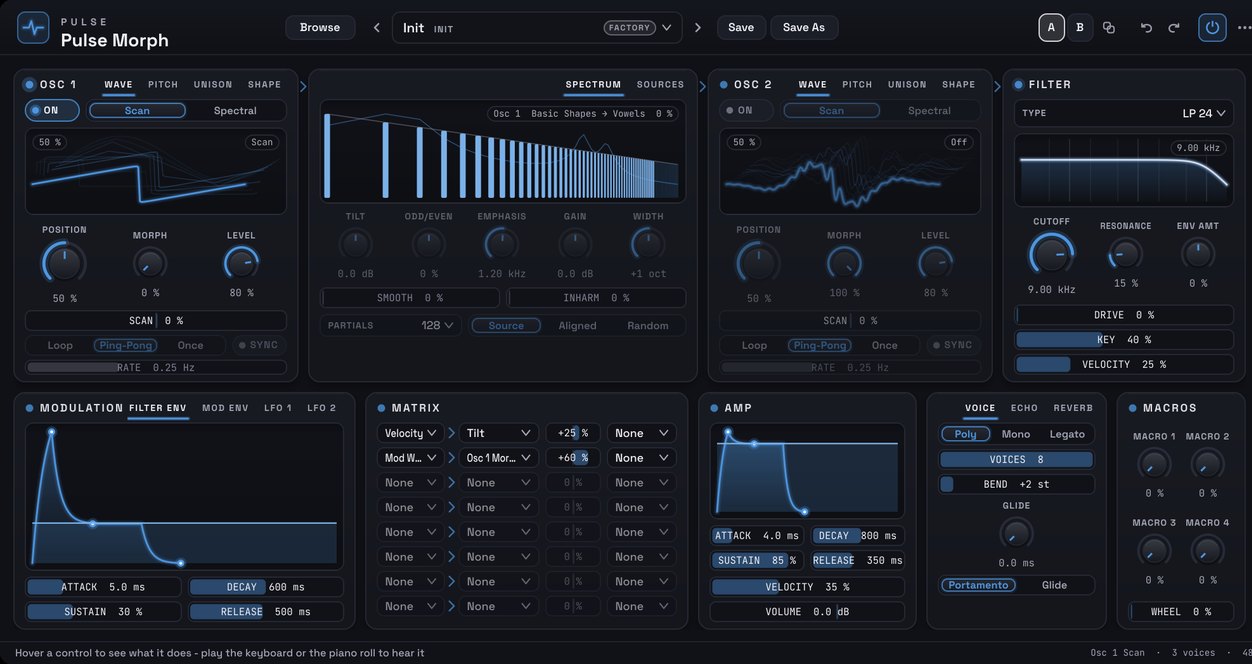
Task: Open the Init preset dropdown
Action: coord(537,28)
